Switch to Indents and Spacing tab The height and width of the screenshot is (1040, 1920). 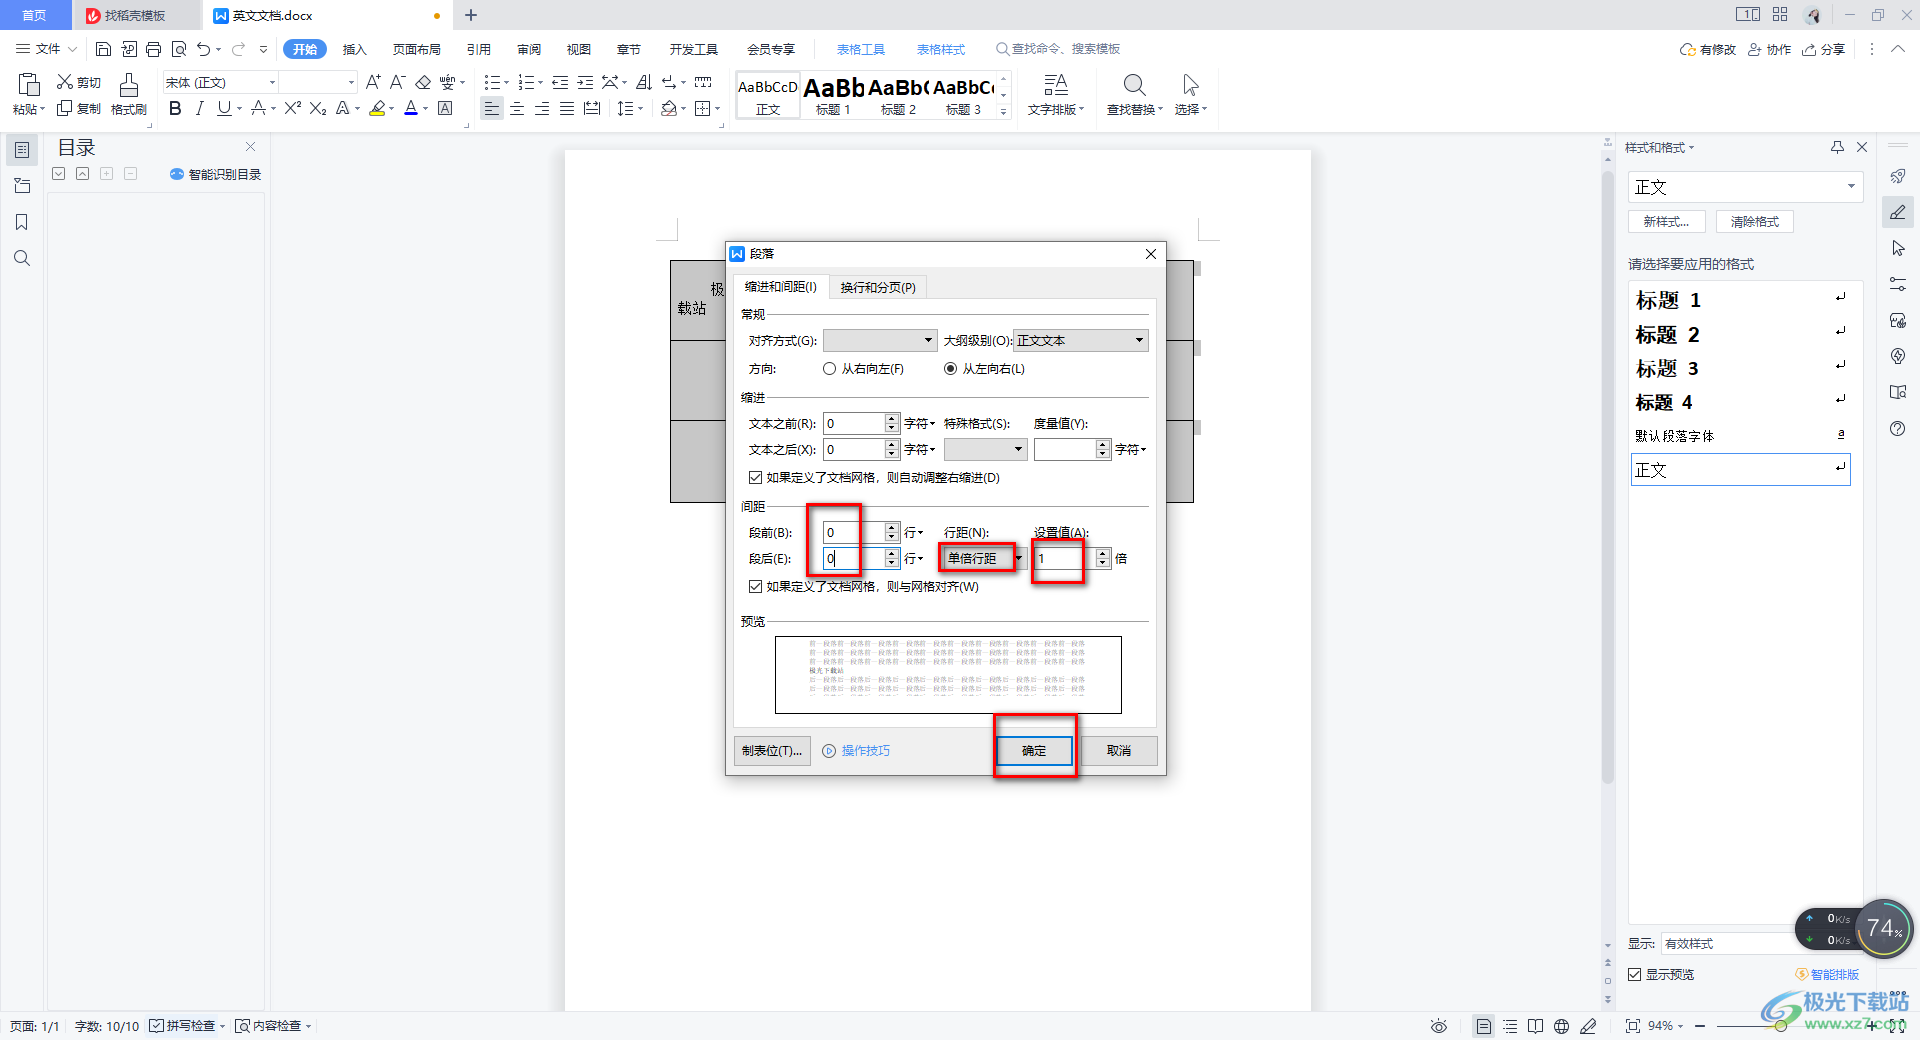click(780, 287)
